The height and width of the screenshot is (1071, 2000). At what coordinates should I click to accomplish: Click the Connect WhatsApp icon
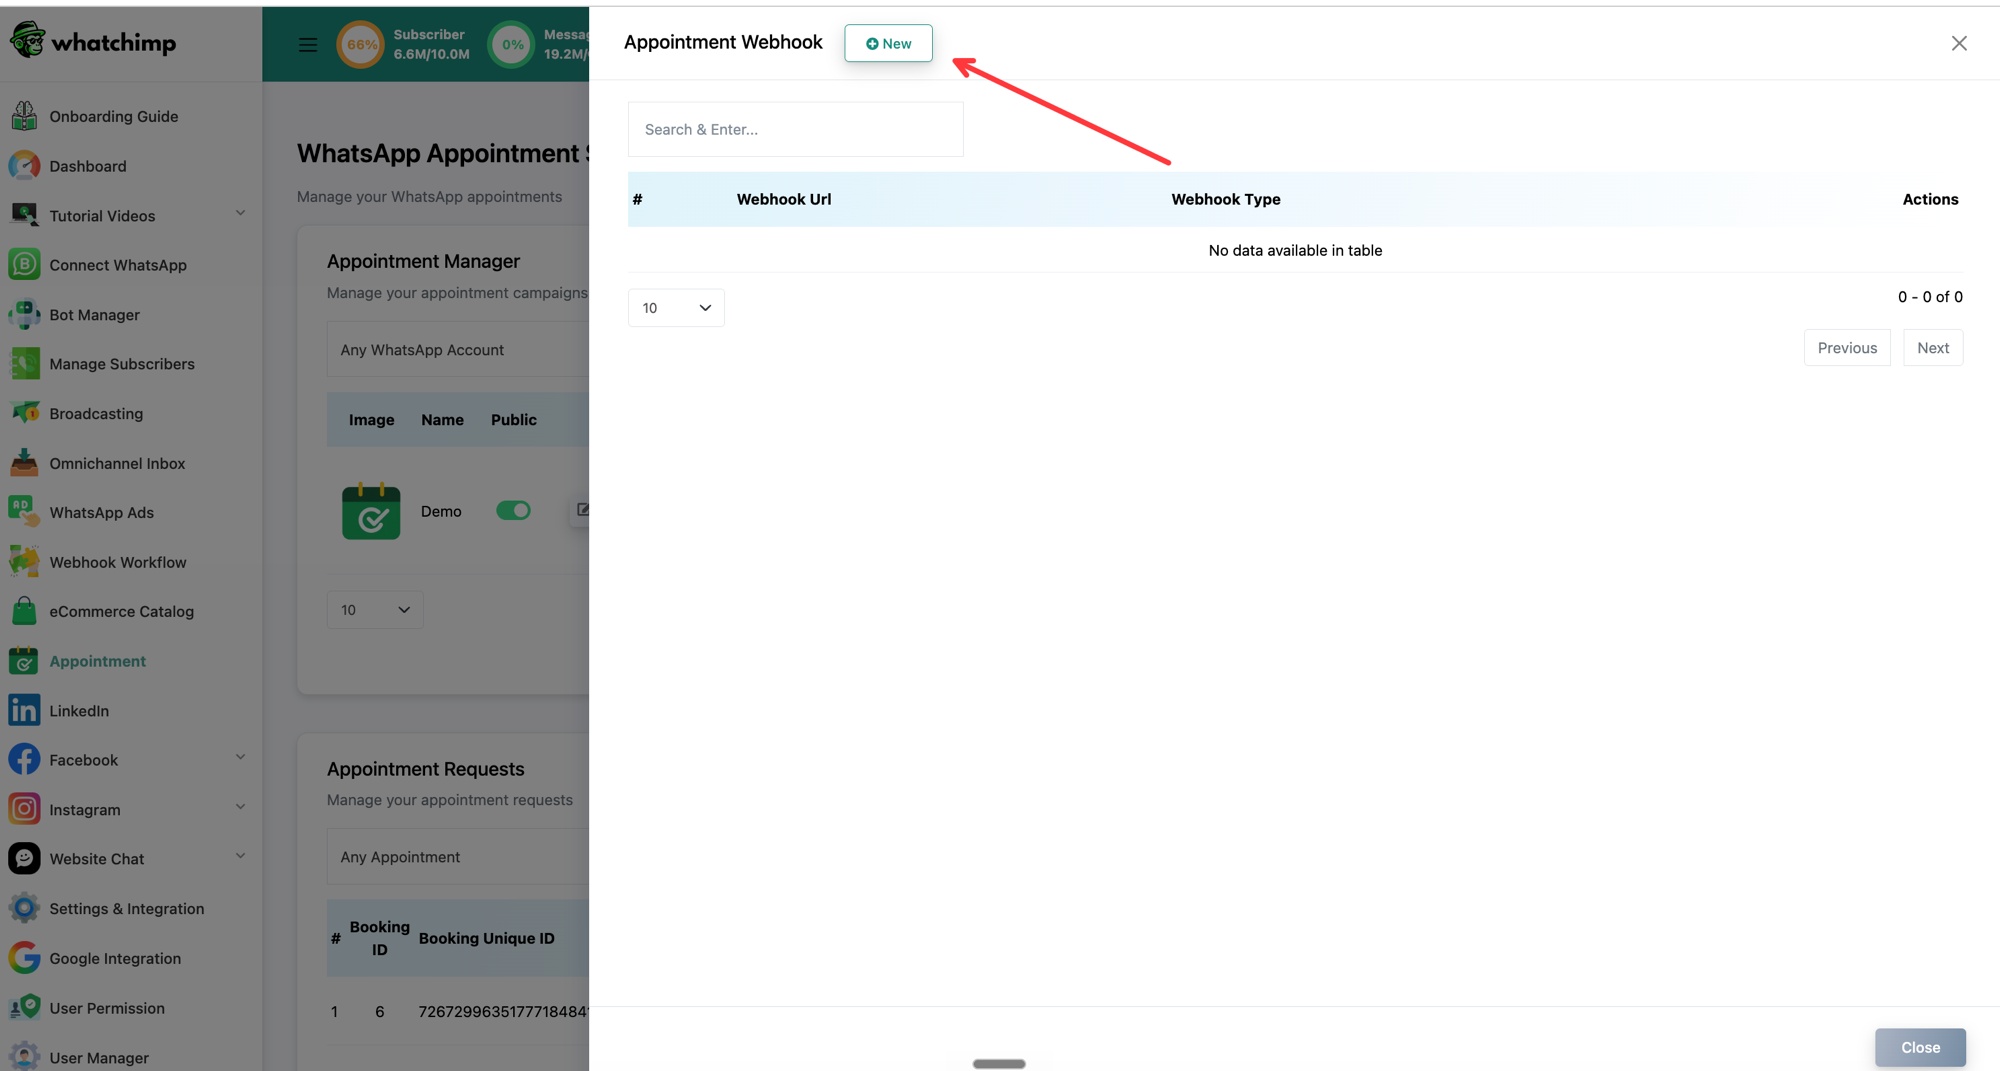(x=24, y=264)
